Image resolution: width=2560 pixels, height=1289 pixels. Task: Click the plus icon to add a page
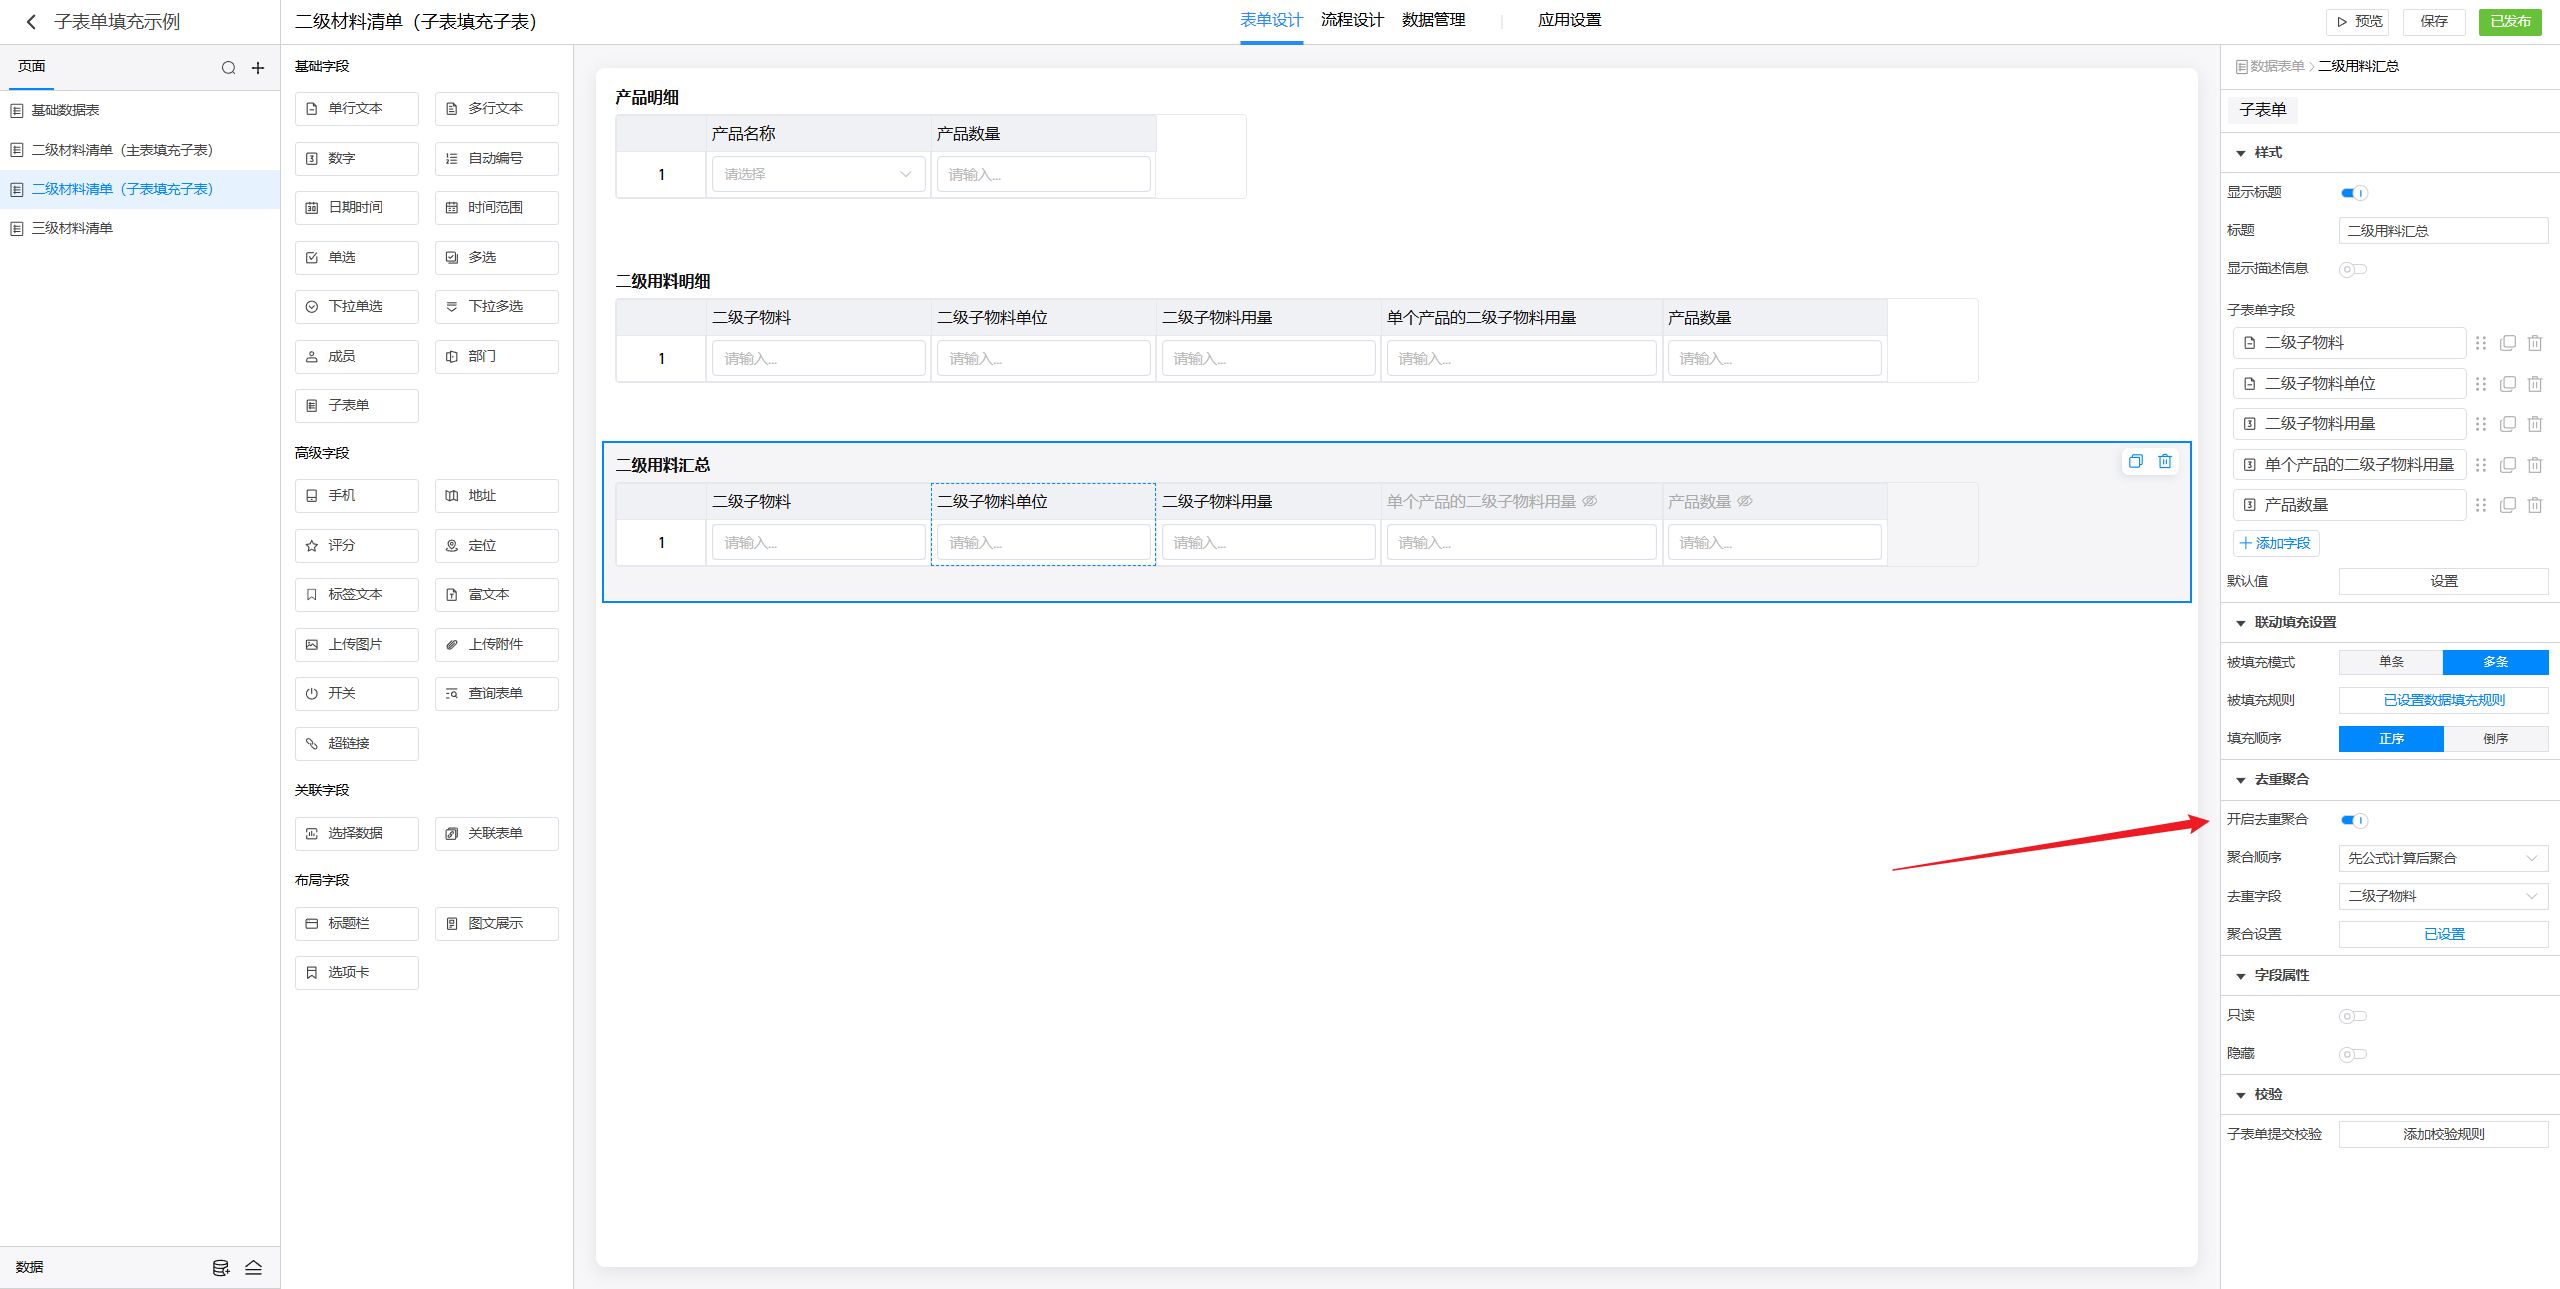(x=258, y=68)
